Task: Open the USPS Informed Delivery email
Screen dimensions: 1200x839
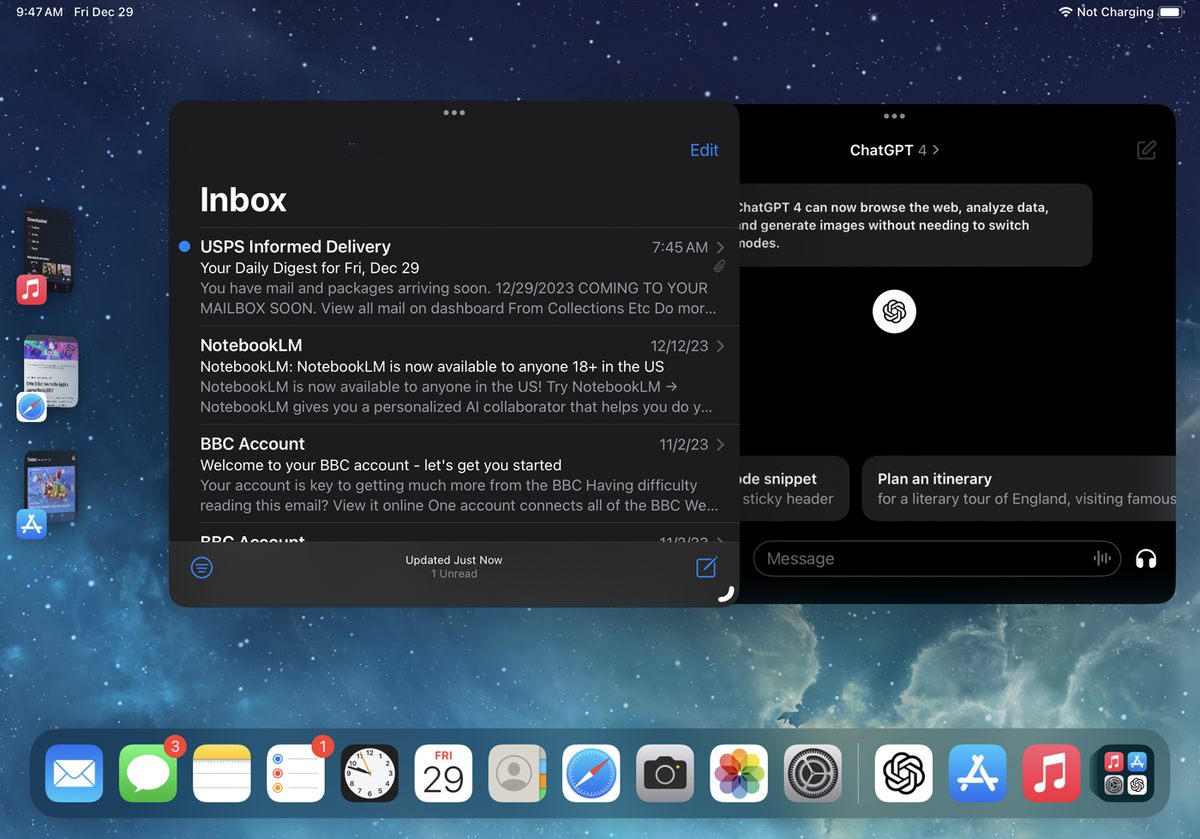Action: pyautogui.click(x=454, y=277)
